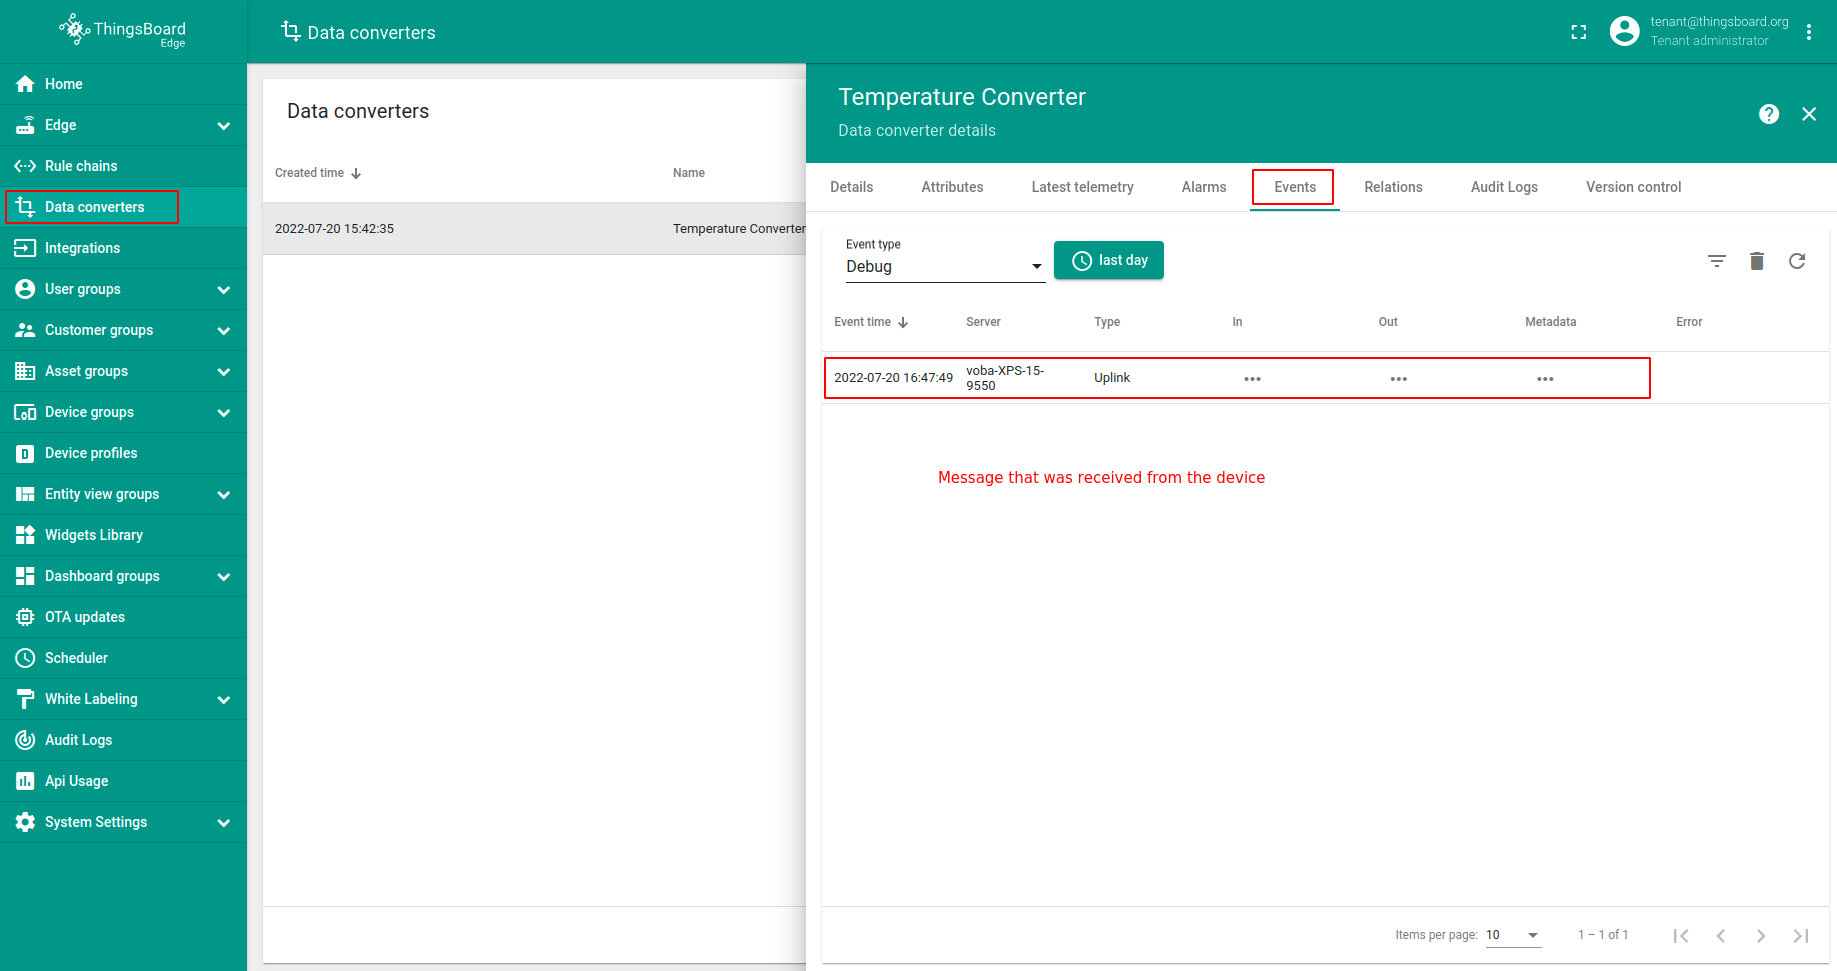Image resolution: width=1837 pixels, height=971 pixels.
Task: Open OTA updates page
Action: (x=123, y=617)
